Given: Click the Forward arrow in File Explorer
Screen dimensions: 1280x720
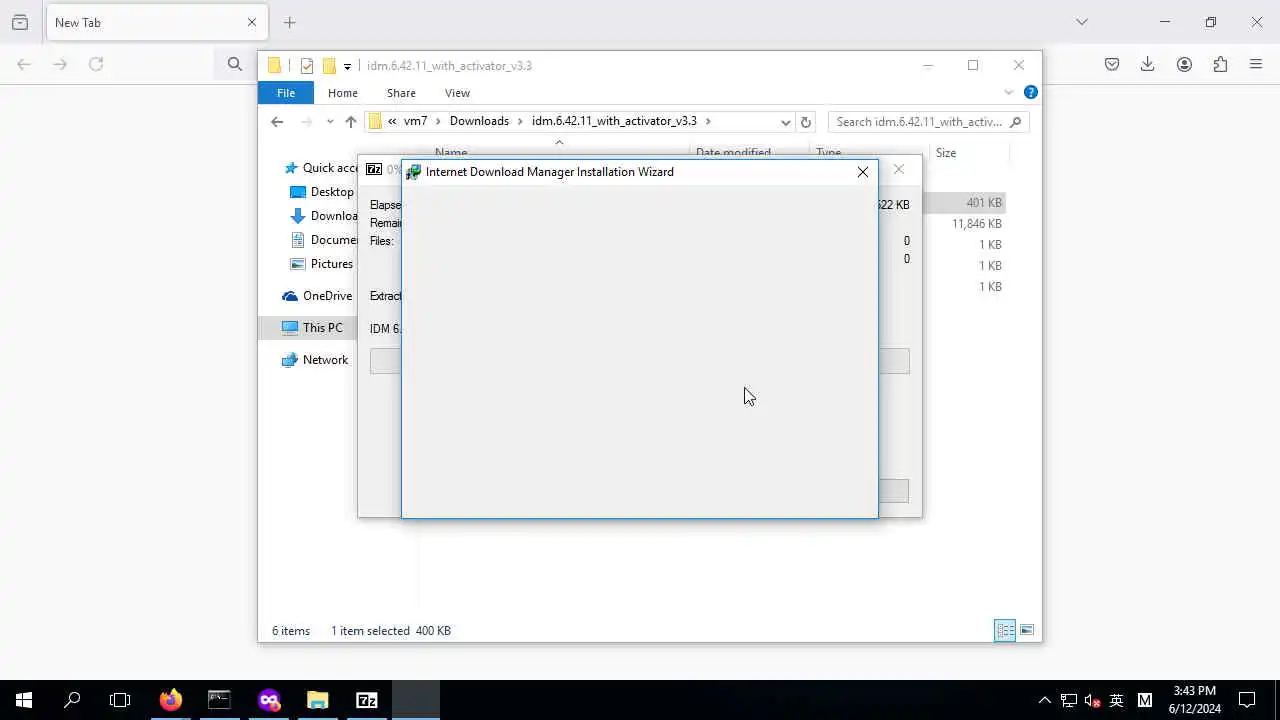Looking at the screenshot, I should (x=306, y=122).
